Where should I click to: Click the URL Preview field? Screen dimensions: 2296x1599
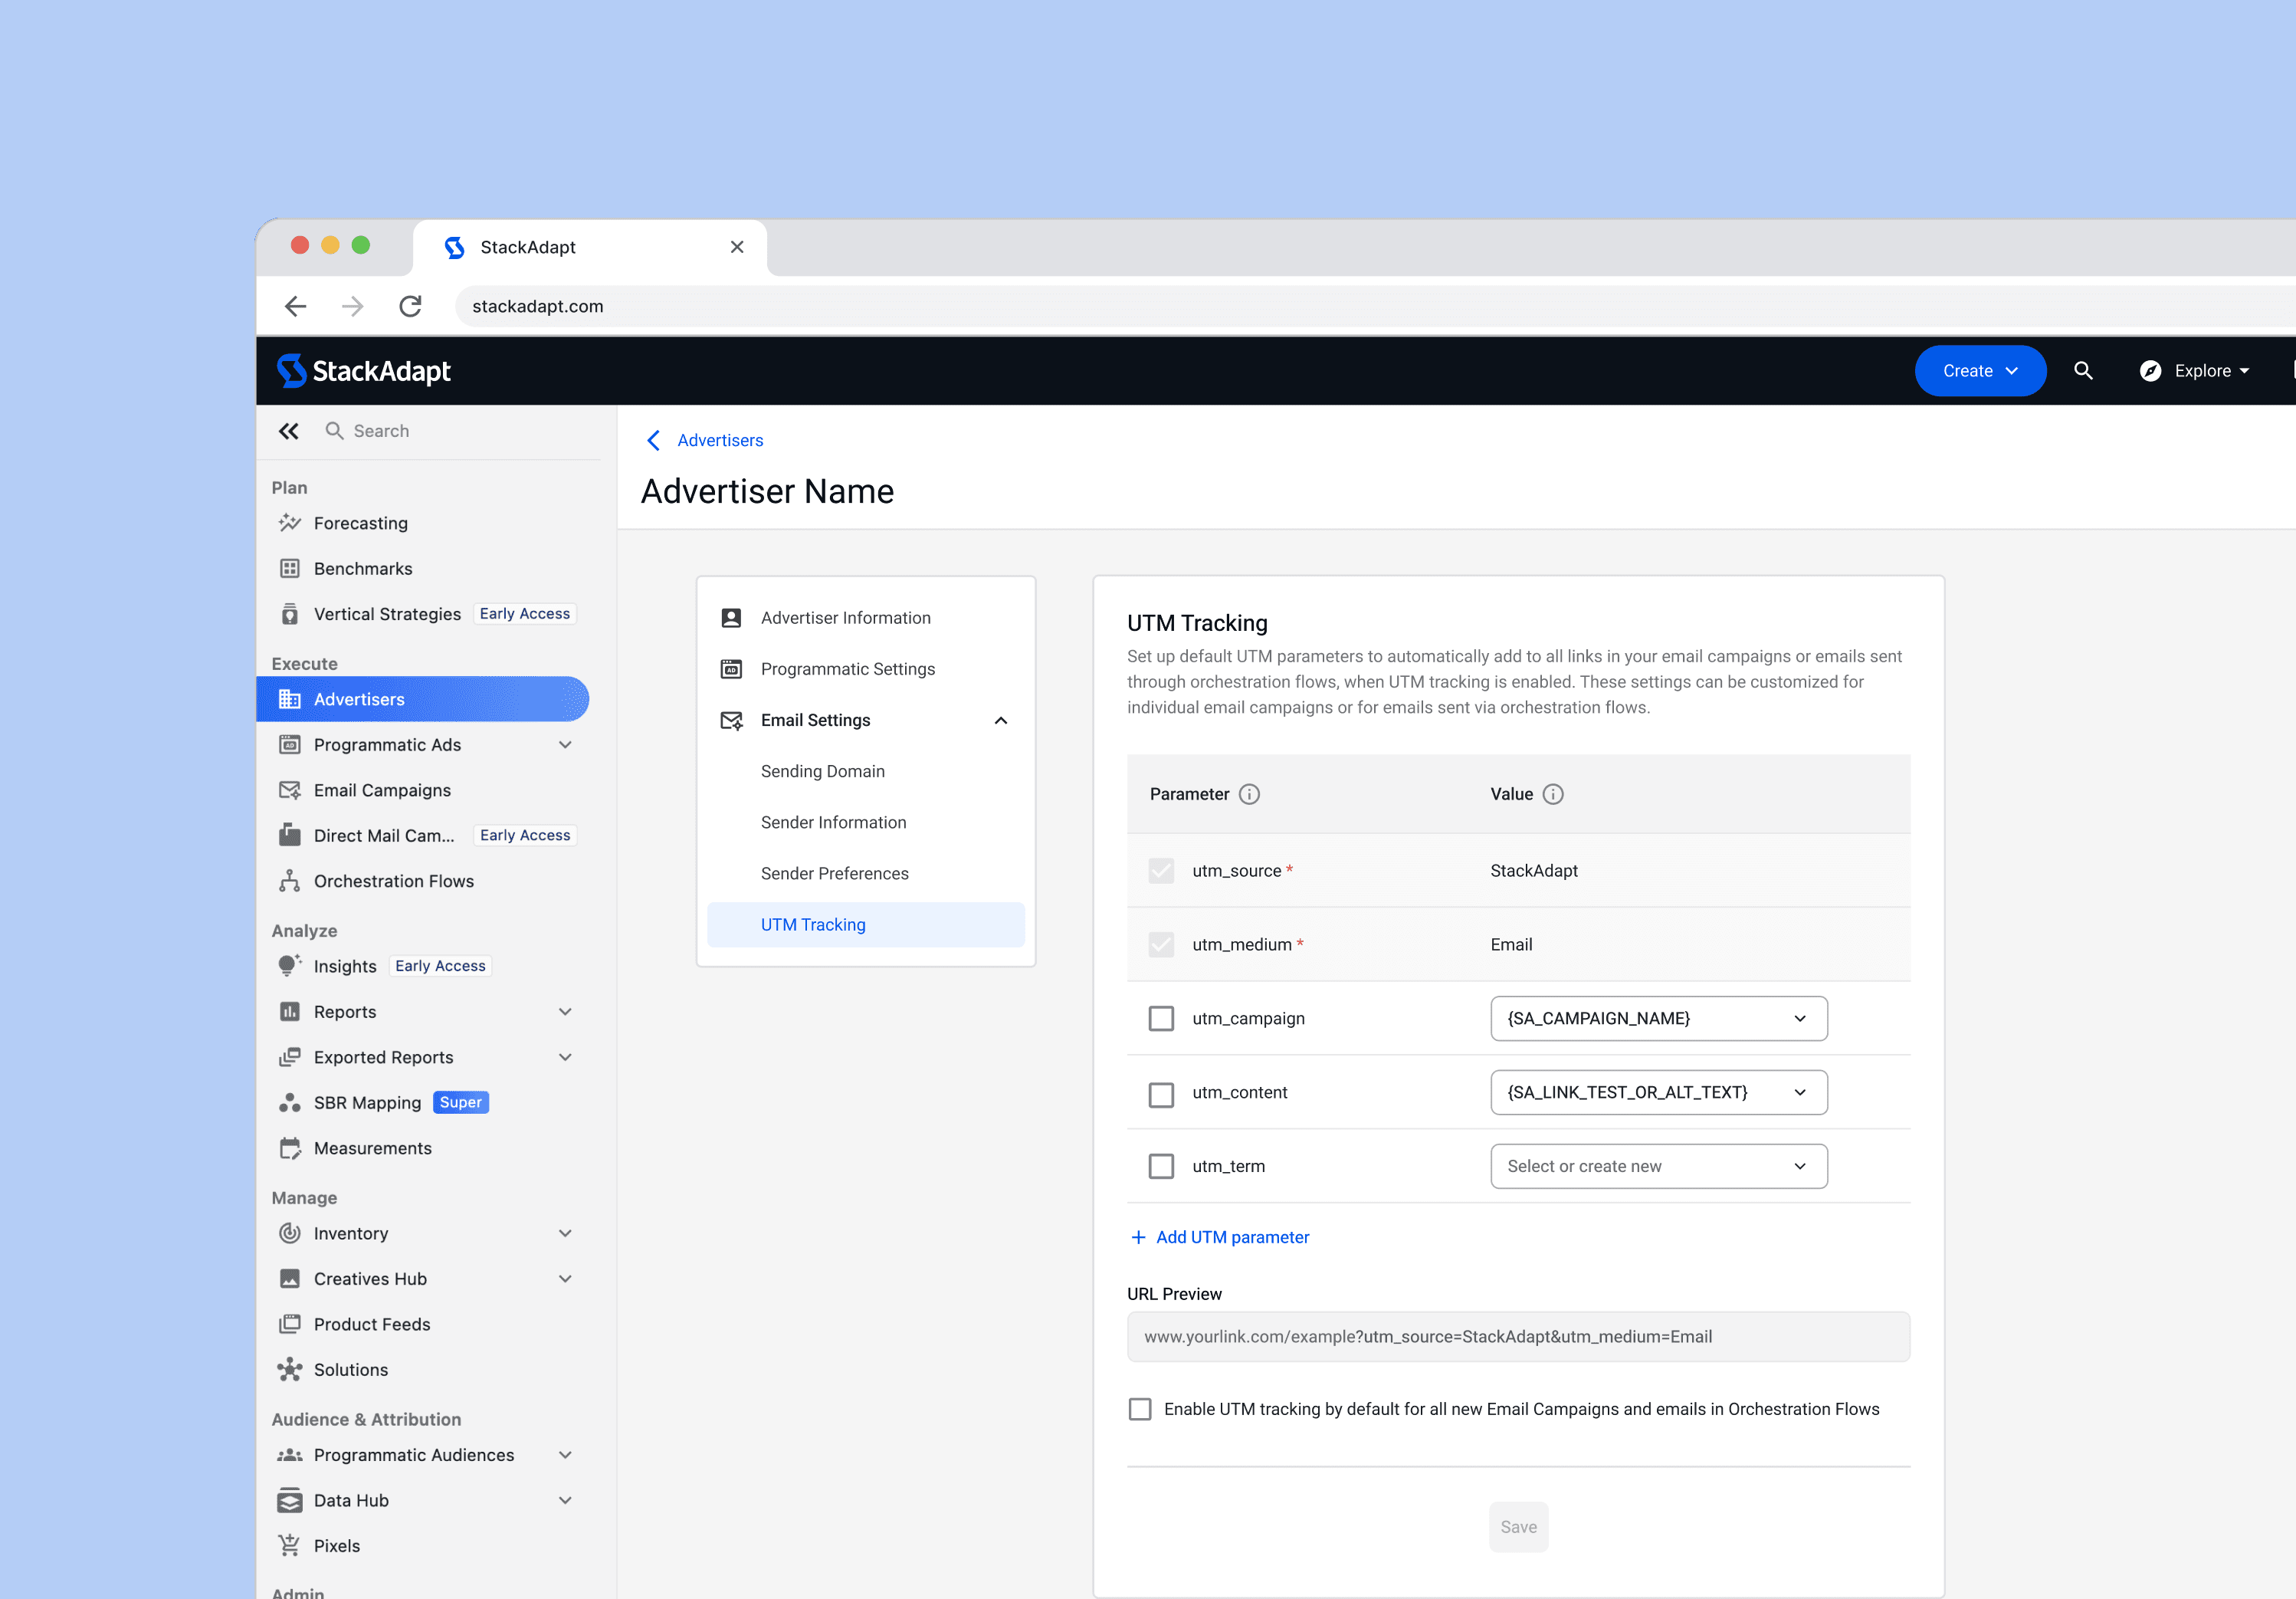1518,1337
